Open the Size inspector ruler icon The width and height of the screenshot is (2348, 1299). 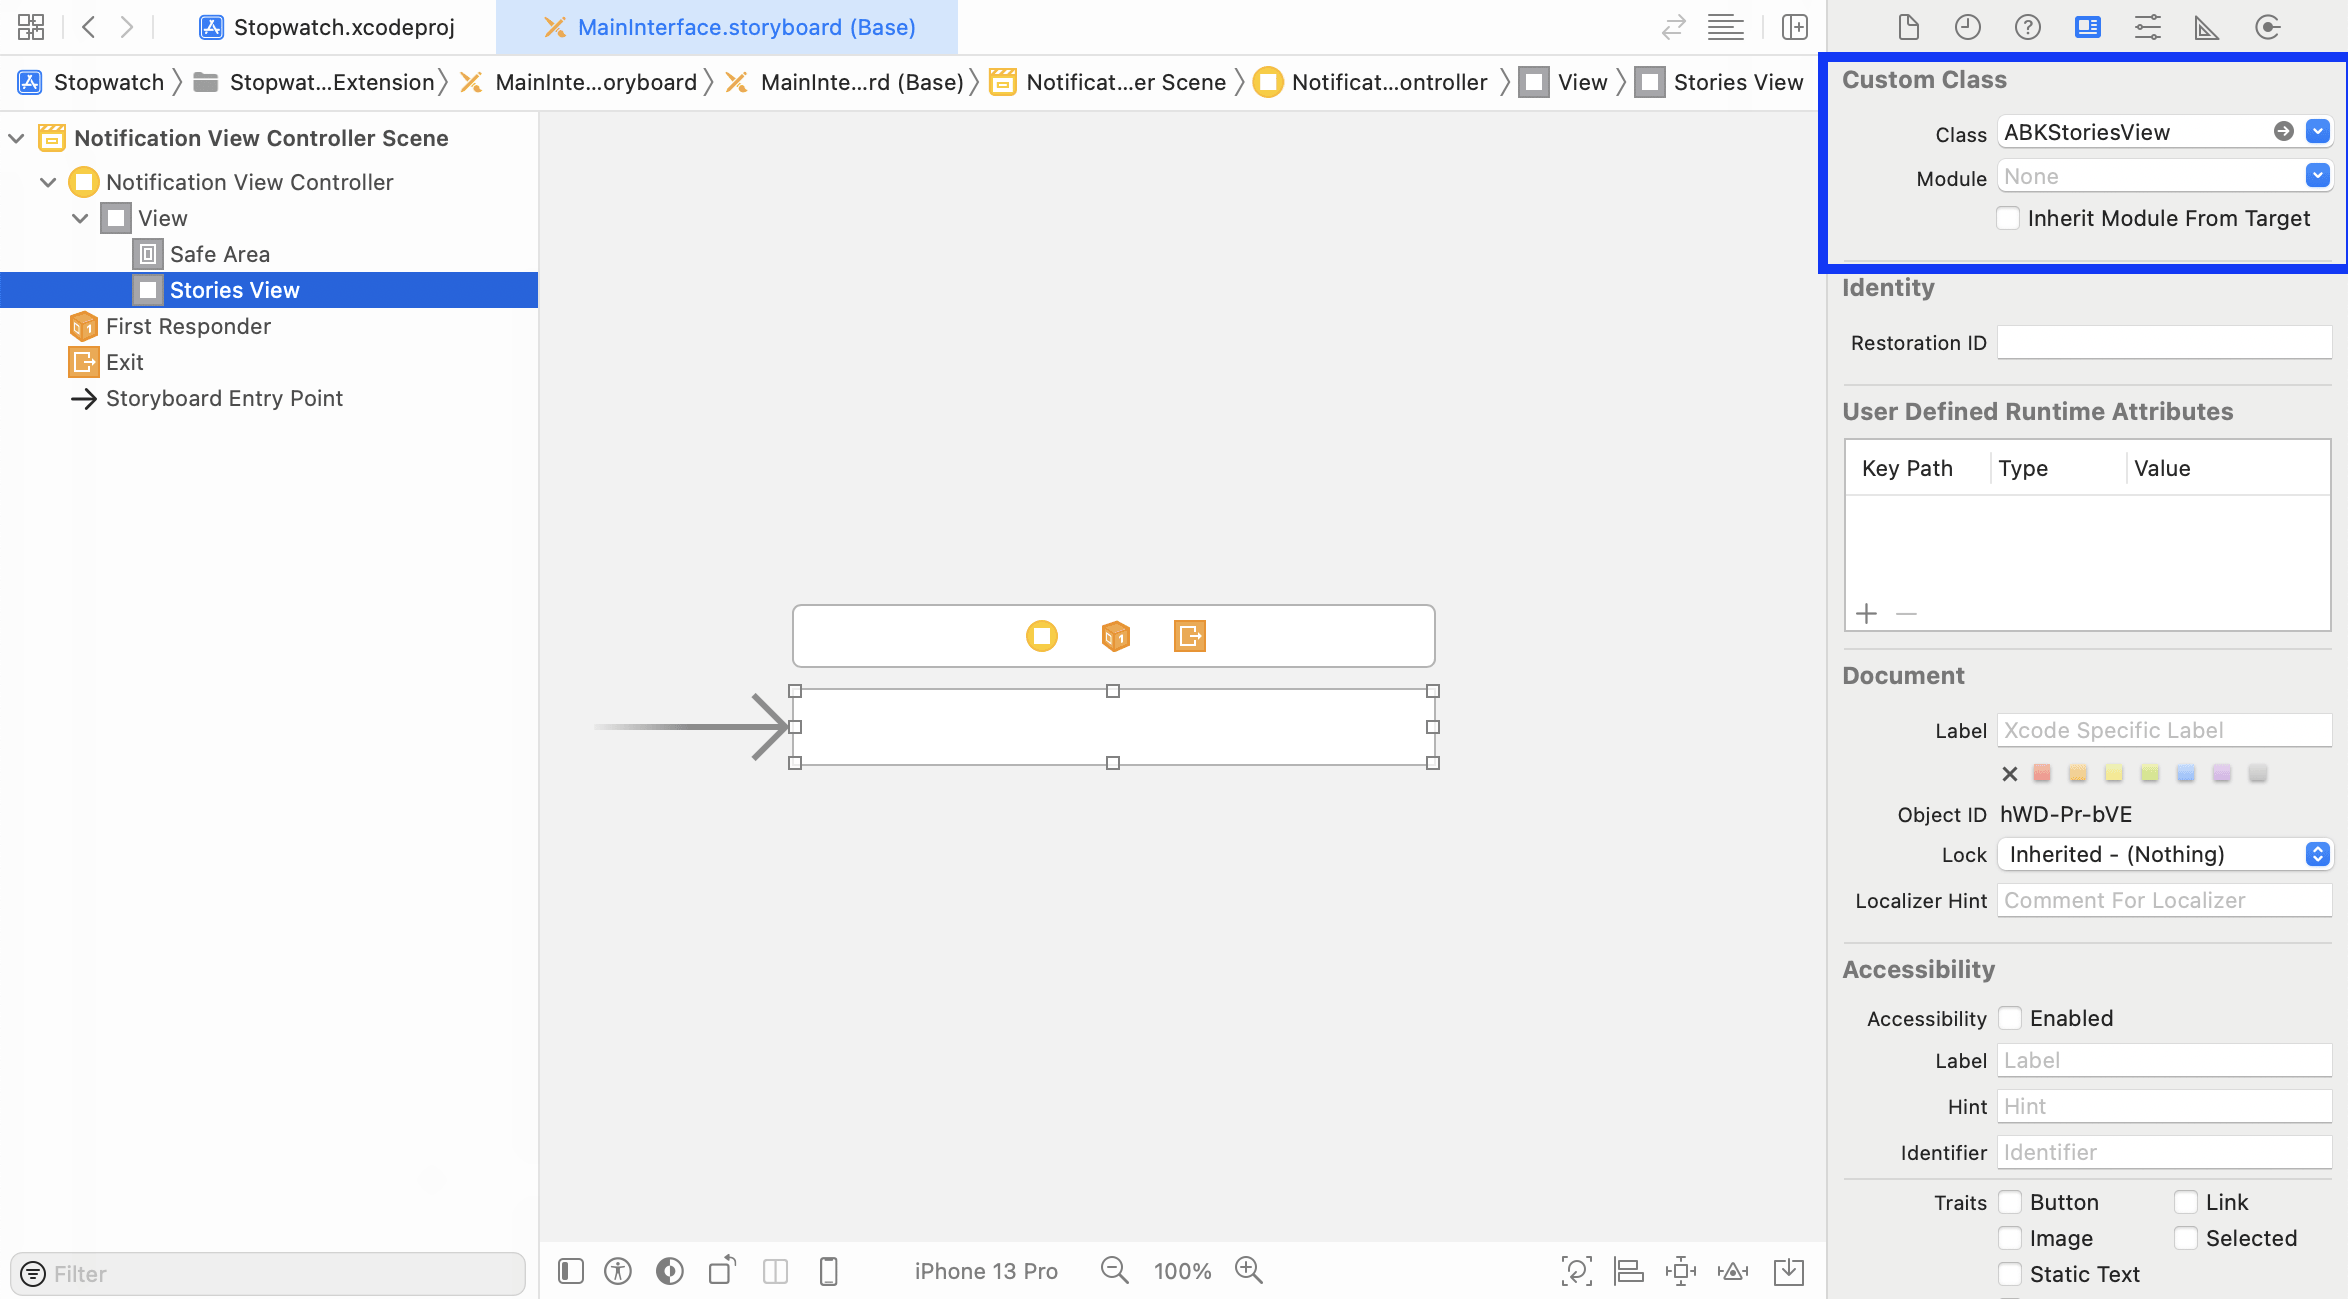[2206, 27]
